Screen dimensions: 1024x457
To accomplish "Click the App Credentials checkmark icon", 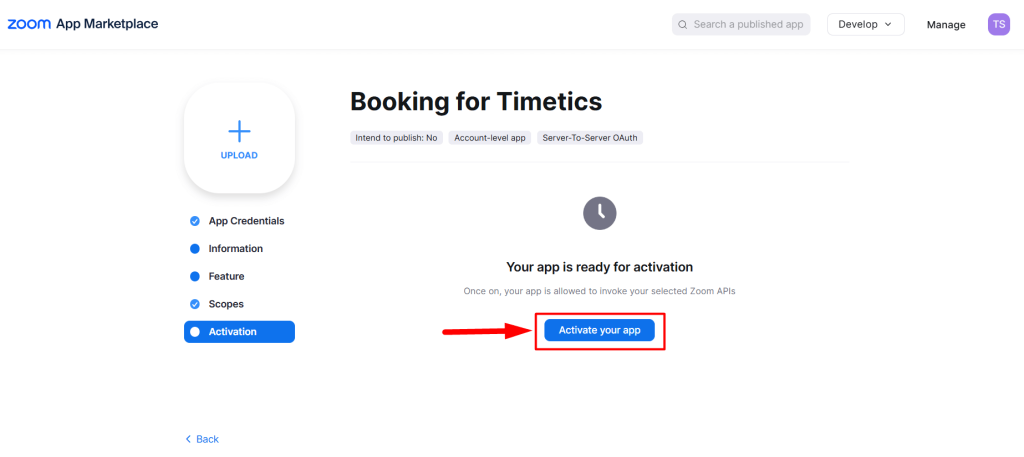I will point(195,221).
